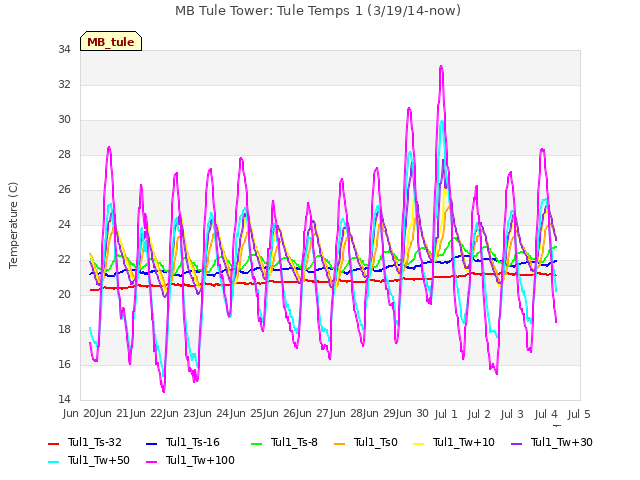Screen dimensions: 640x480
Task: Click the Jul 5 x-axis date label
Action: pyautogui.click(x=579, y=414)
